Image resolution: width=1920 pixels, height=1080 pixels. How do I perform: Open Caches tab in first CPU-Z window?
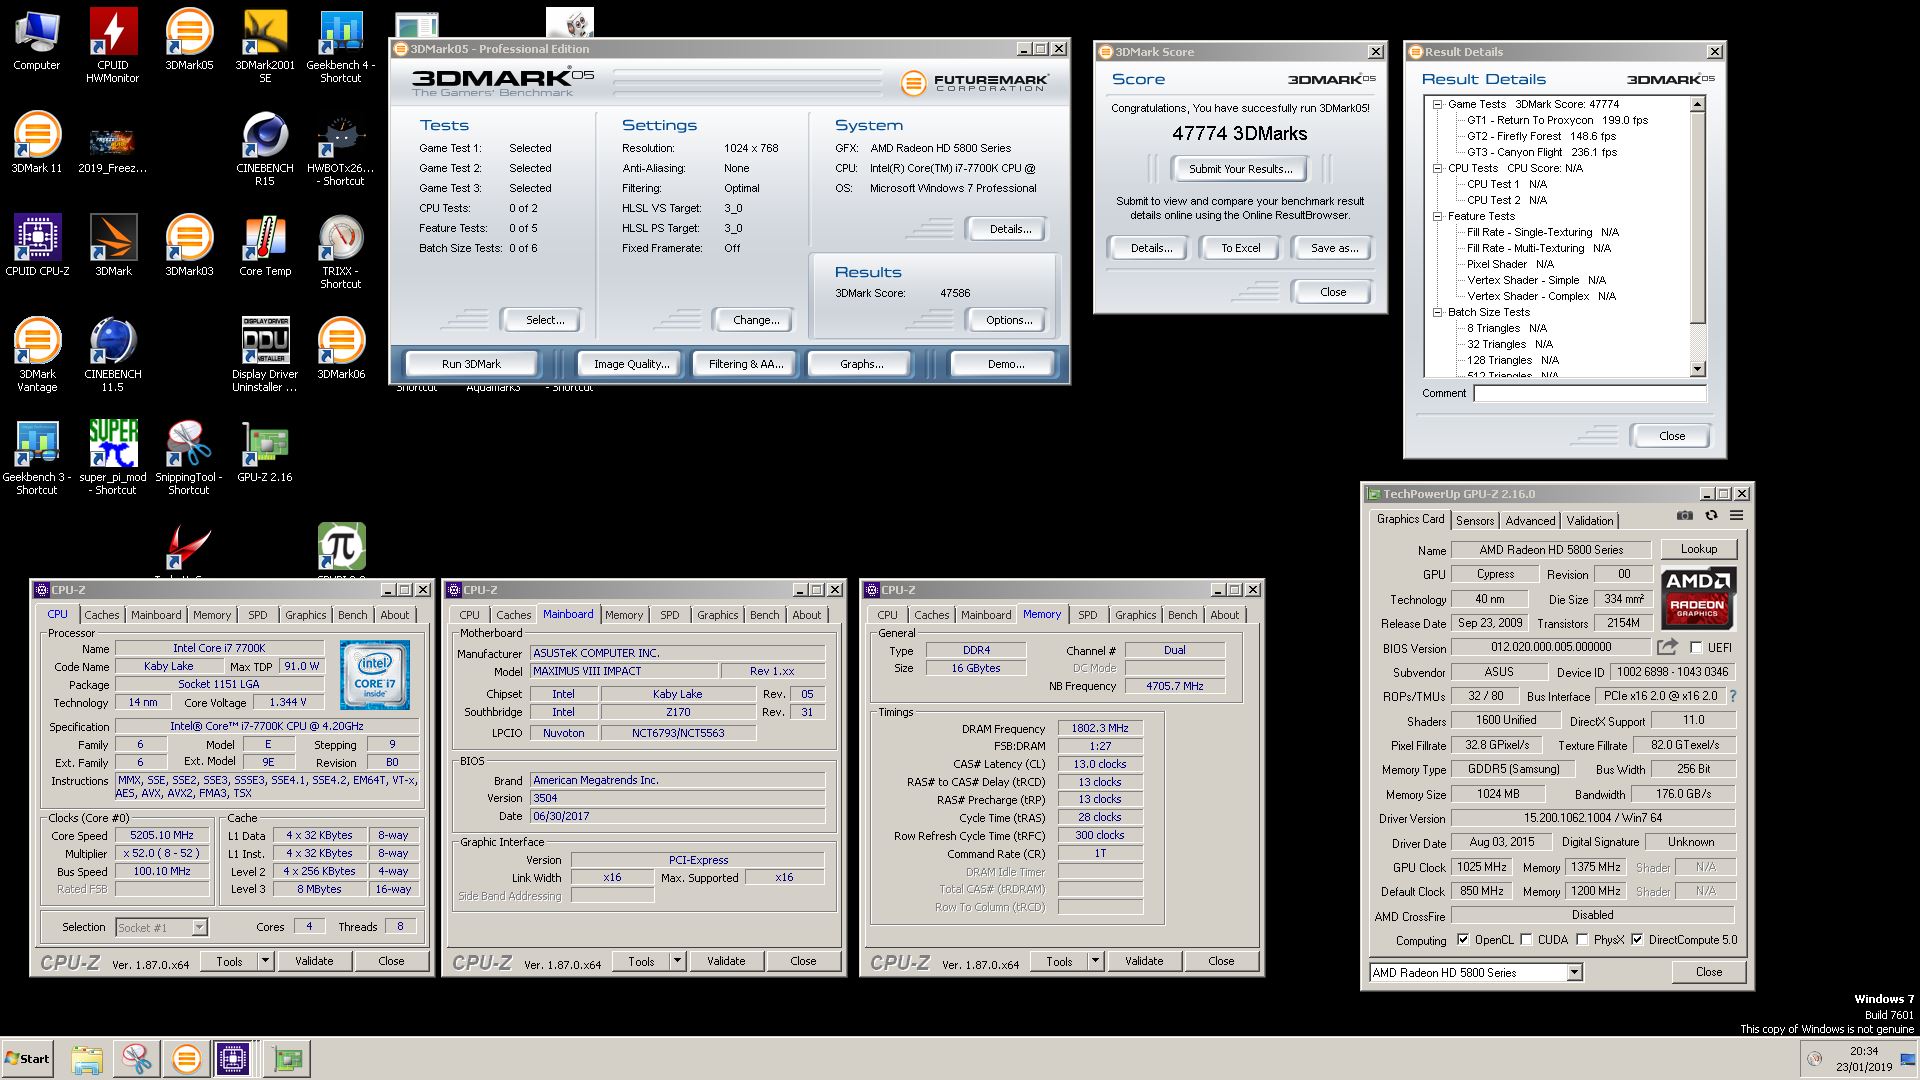click(x=101, y=615)
